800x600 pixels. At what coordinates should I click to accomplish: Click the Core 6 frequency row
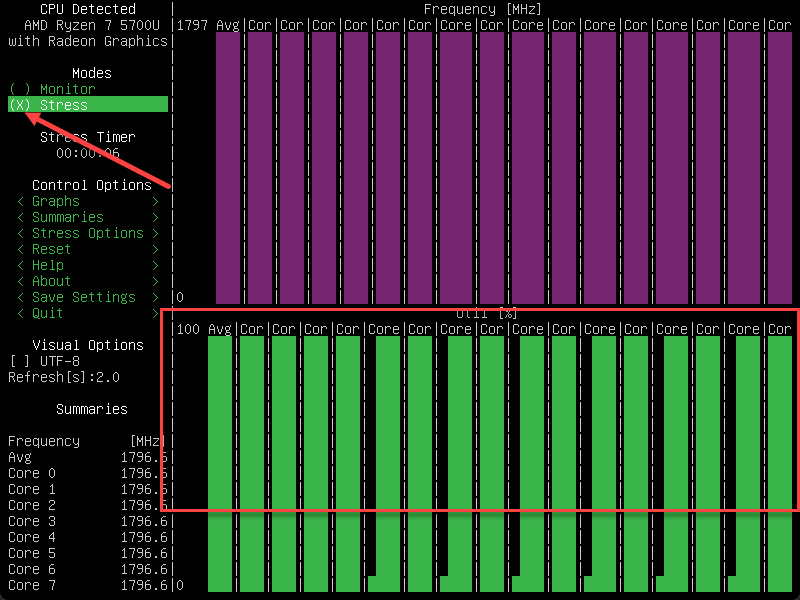click(x=88, y=569)
